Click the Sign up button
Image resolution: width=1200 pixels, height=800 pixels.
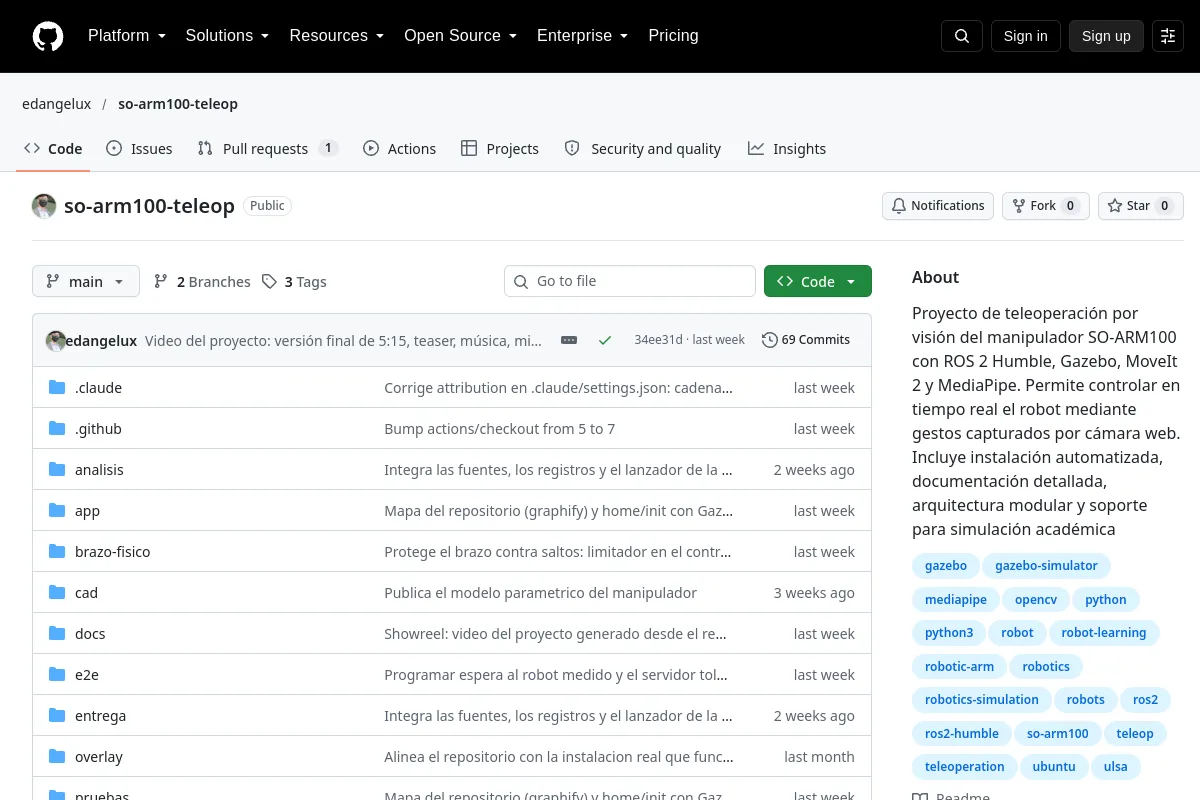[1106, 36]
